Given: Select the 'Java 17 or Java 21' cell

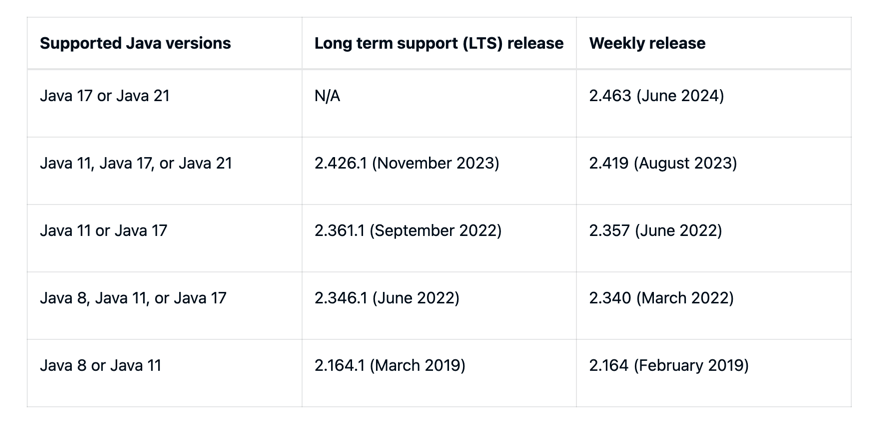Looking at the screenshot, I should pyautogui.click(x=104, y=96).
